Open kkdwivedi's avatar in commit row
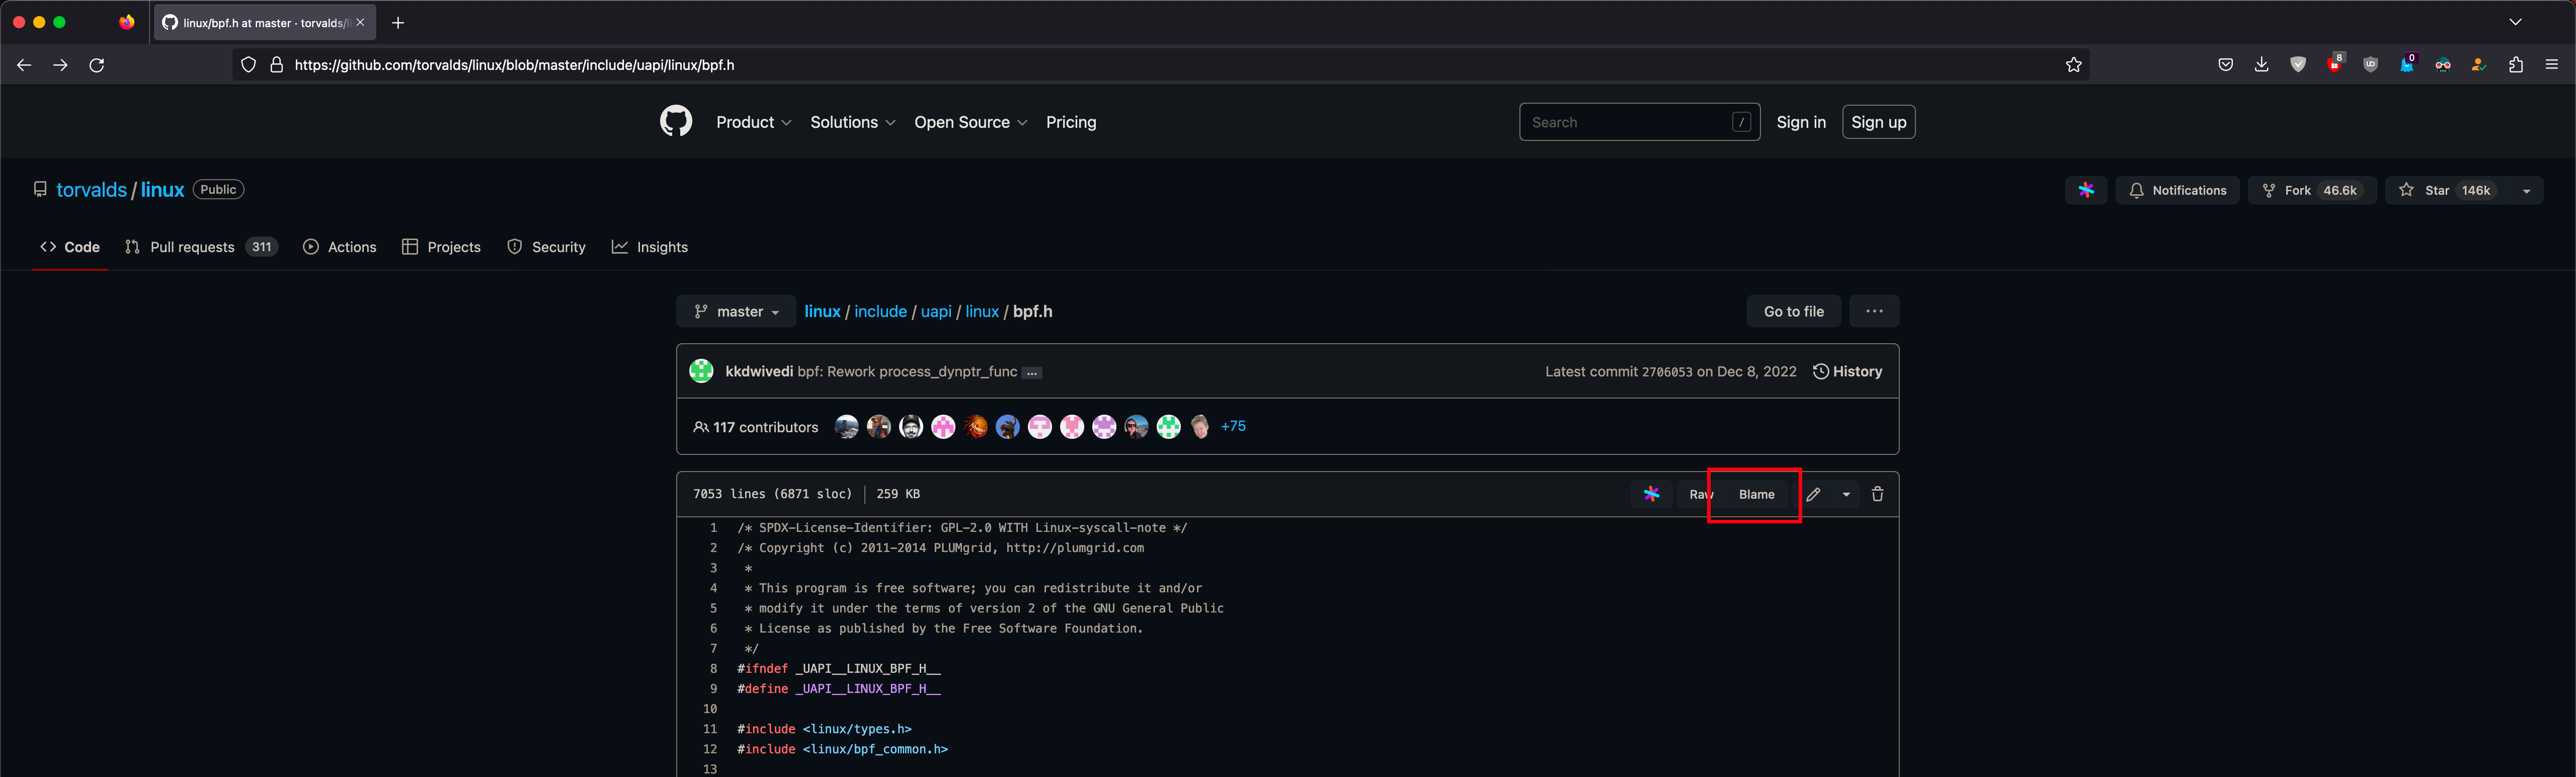Screen dimensions: 2576x777 pos(701,371)
